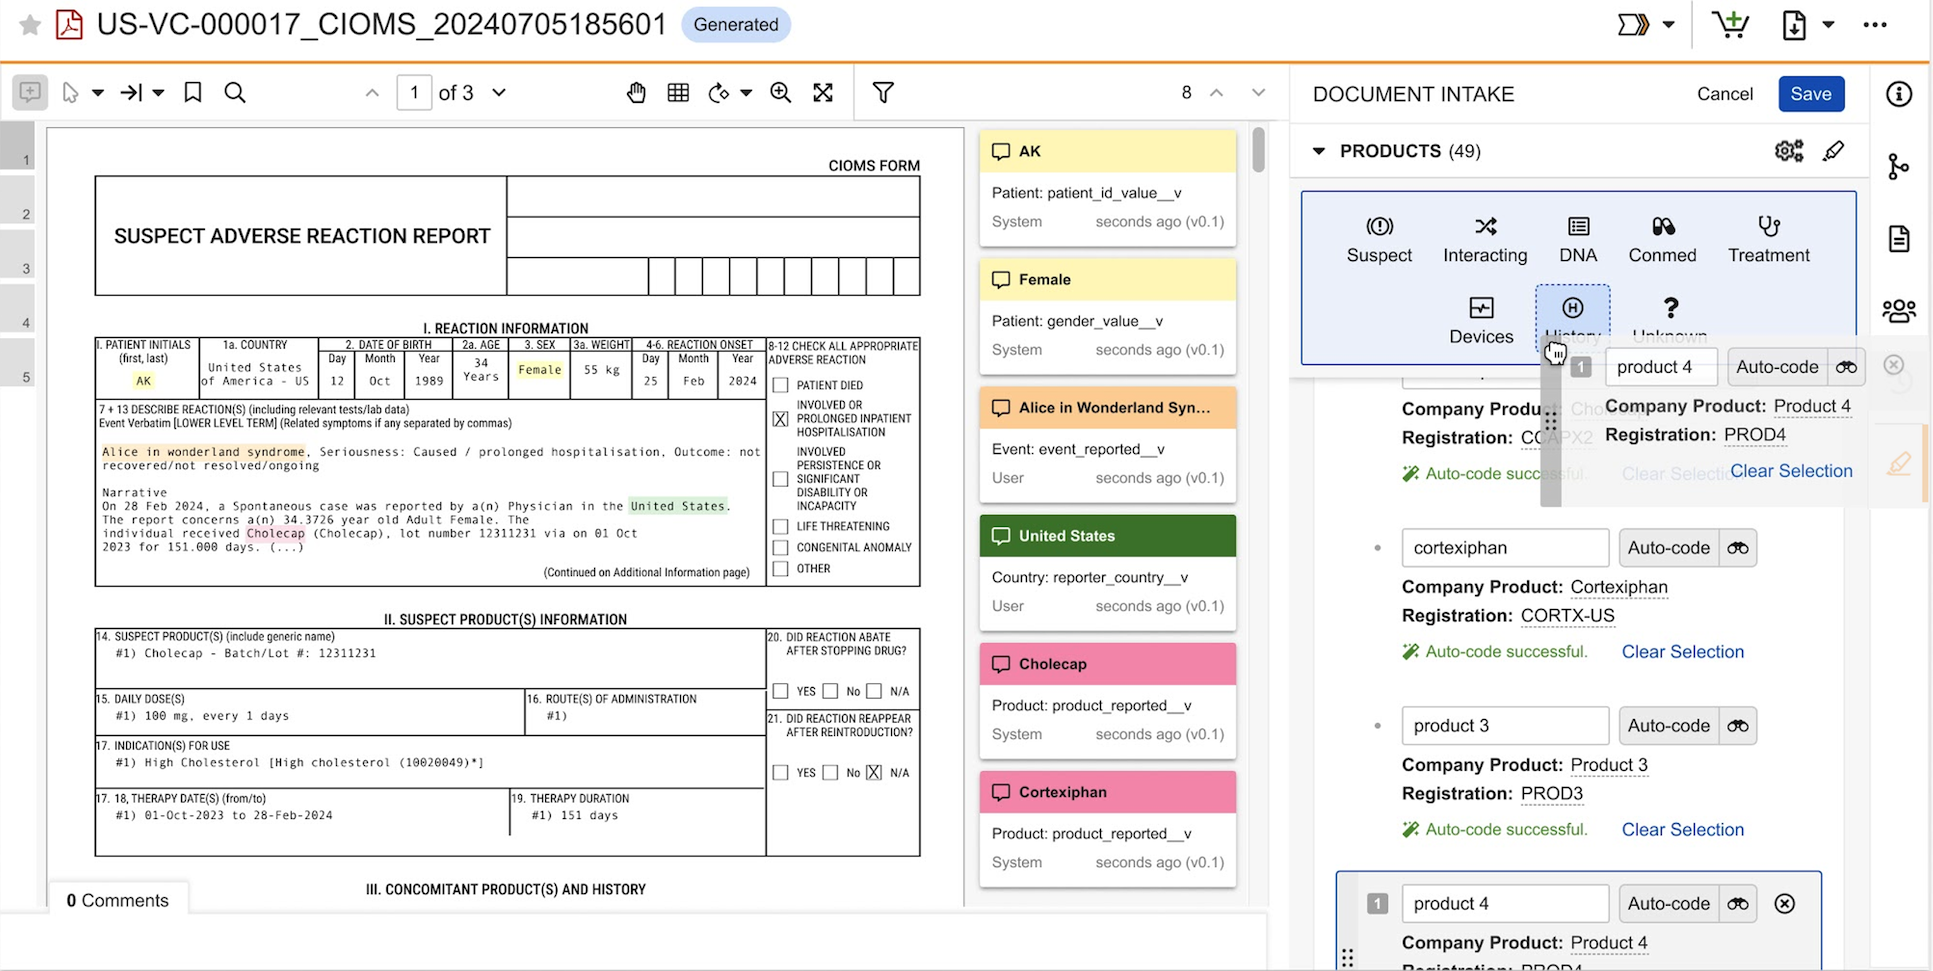Click Auto-code for product 3
This screenshot has width=1933, height=971.
tap(1668, 726)
